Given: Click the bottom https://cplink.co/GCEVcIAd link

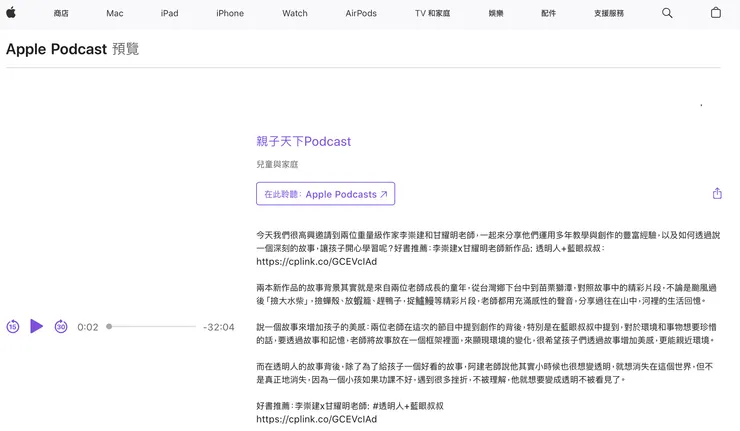Looking at the screenshot, I should 317,419.
